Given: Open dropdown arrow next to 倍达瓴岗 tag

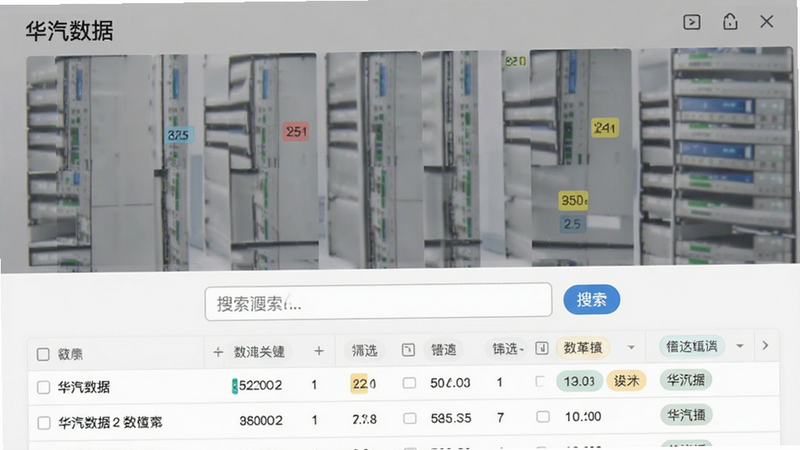Looking at the screenshot, I should coord(740,346).
